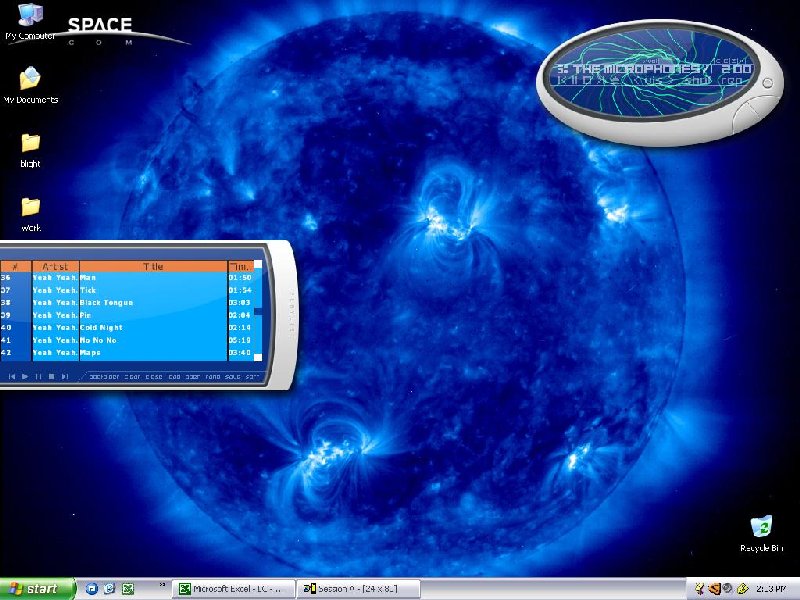Select playlist track No No No
This screenshot has height=600, width=800.
coord(127,340)
